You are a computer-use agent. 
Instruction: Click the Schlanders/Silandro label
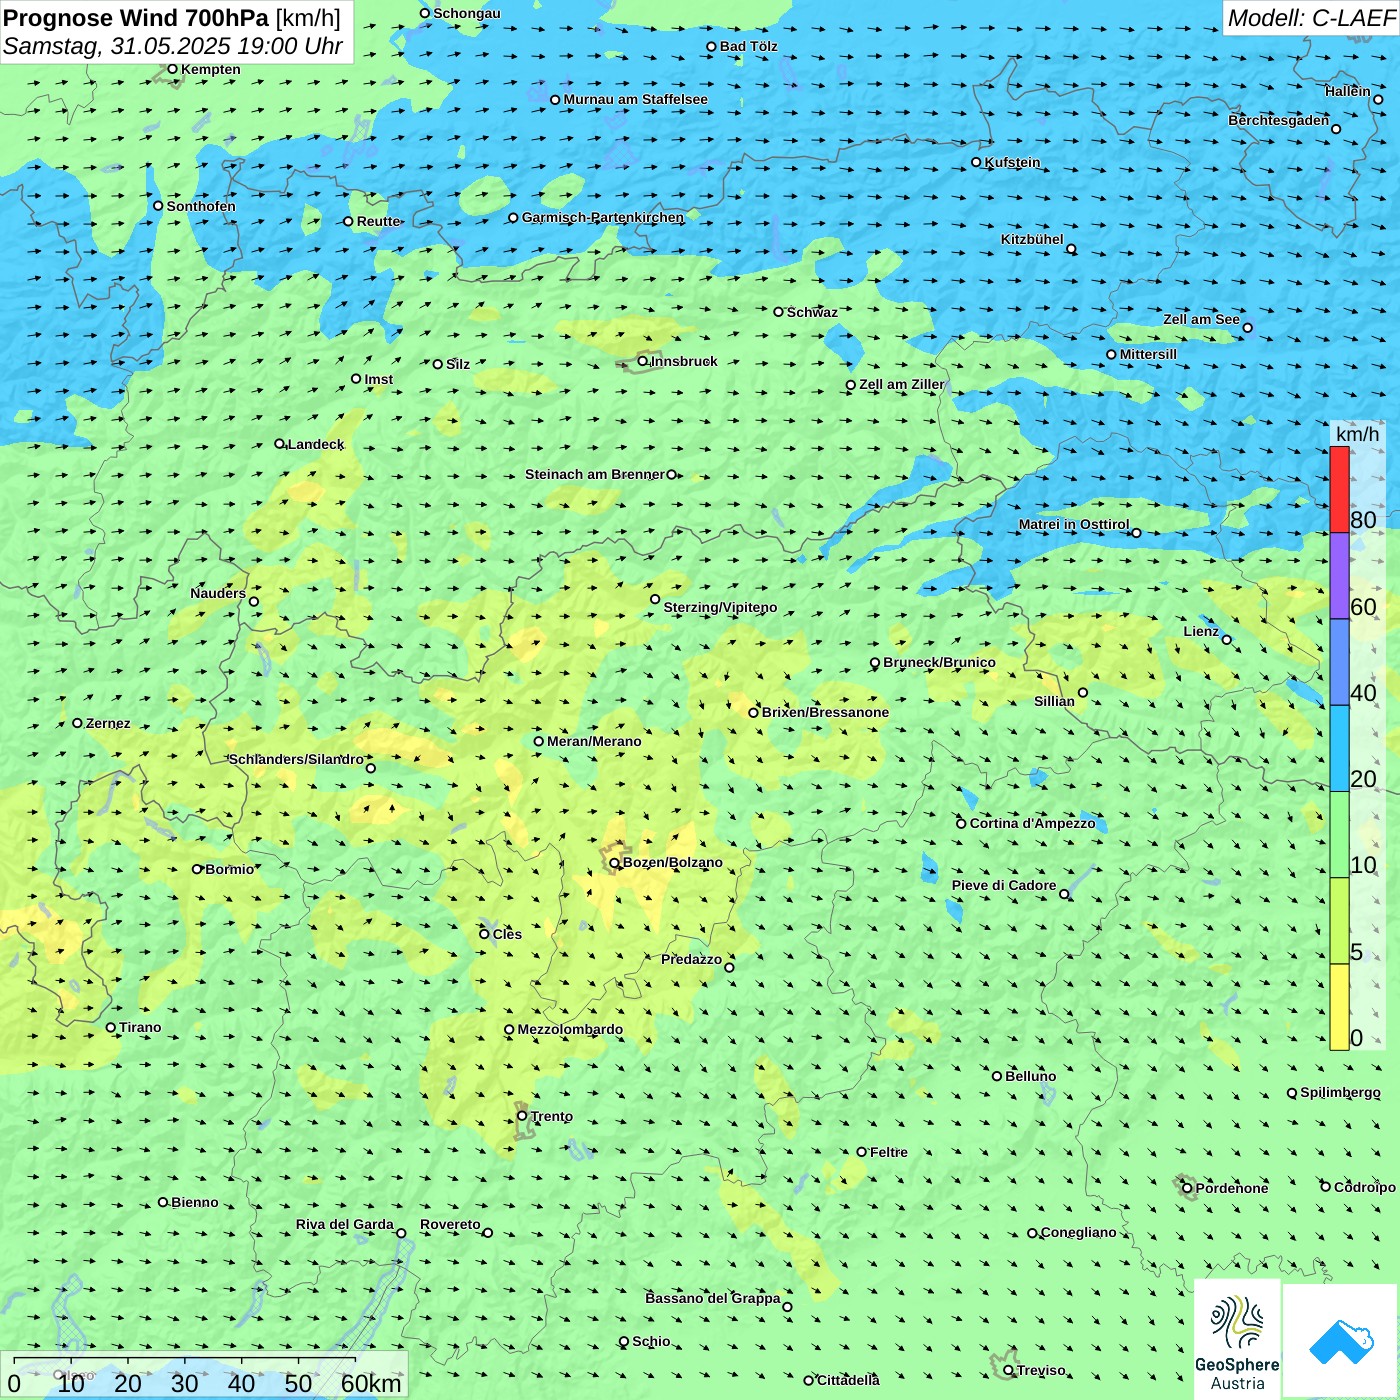pyautogui.click(x=296, y=759)
